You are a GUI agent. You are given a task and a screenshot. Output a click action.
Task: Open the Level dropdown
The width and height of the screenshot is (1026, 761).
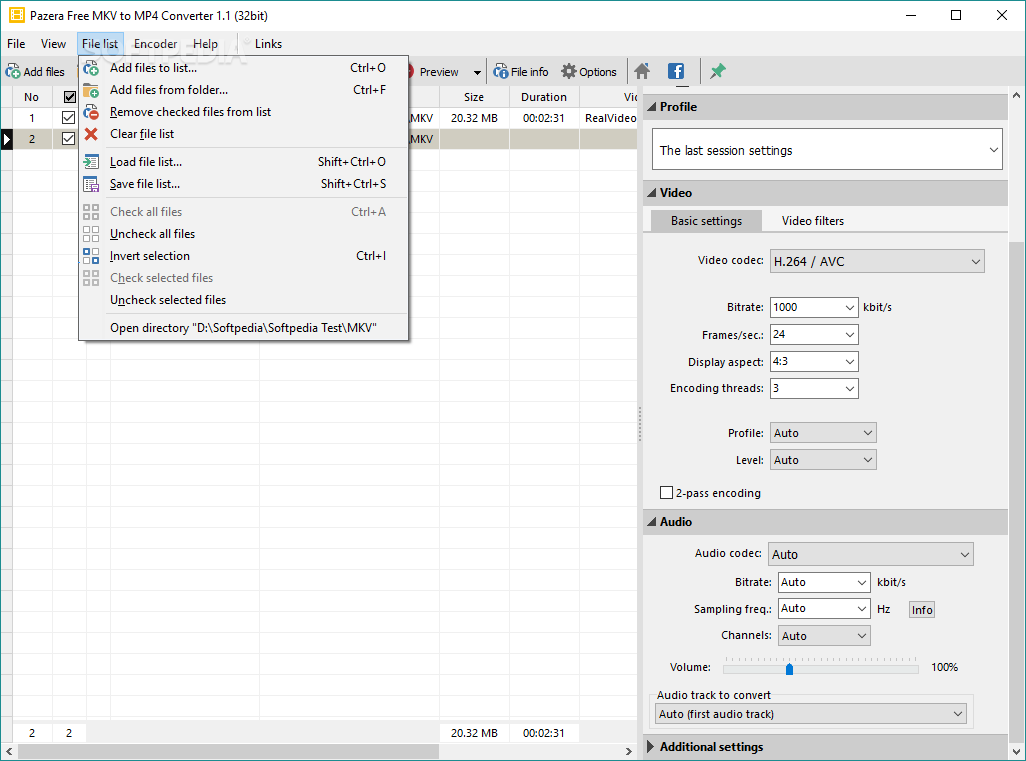coord(823,460)
